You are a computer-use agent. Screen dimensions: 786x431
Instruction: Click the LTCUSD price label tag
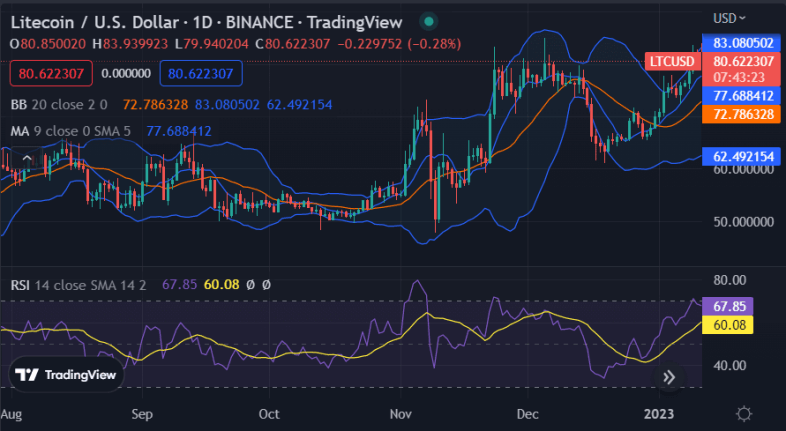pyautogui.click(x=672, y=62)
